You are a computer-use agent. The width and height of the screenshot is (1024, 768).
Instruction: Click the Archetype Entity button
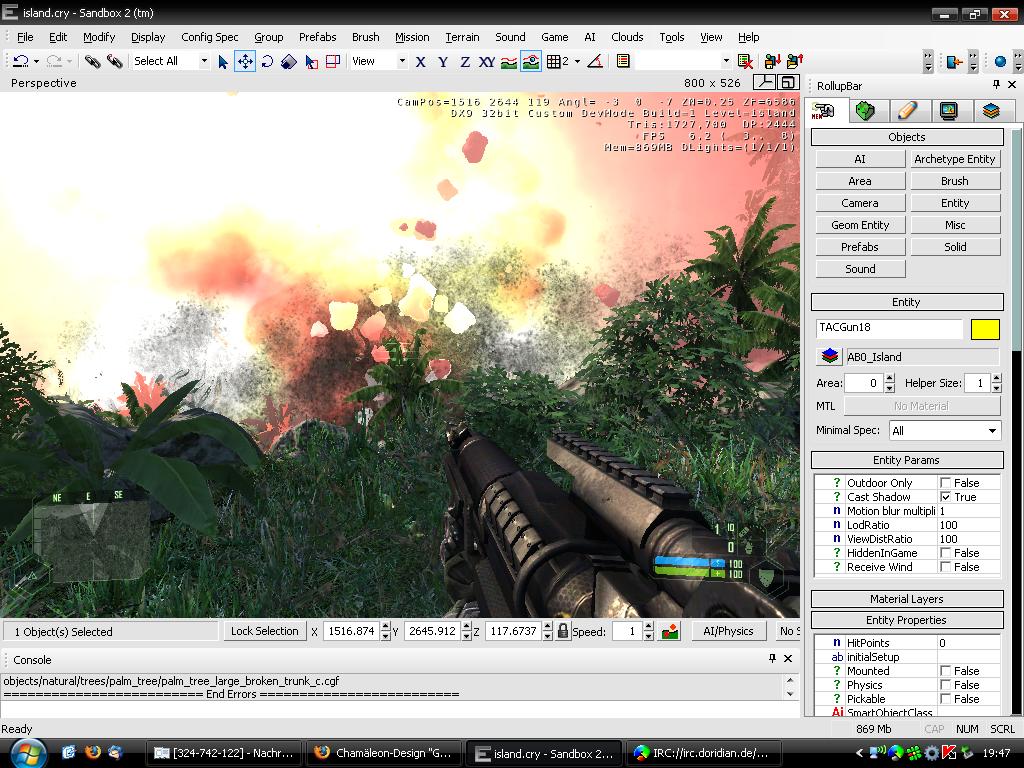coord(955,159)
